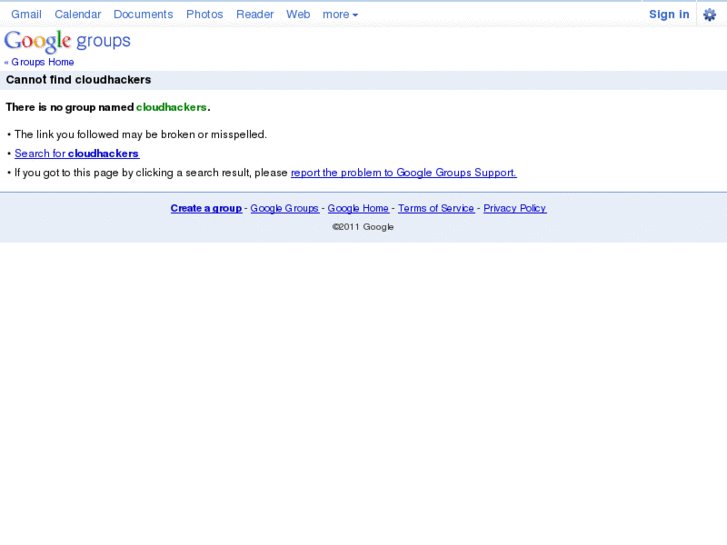Screen dimensions: 727x545
Task: Open Reader from the top bar
Action: [255, 14]
